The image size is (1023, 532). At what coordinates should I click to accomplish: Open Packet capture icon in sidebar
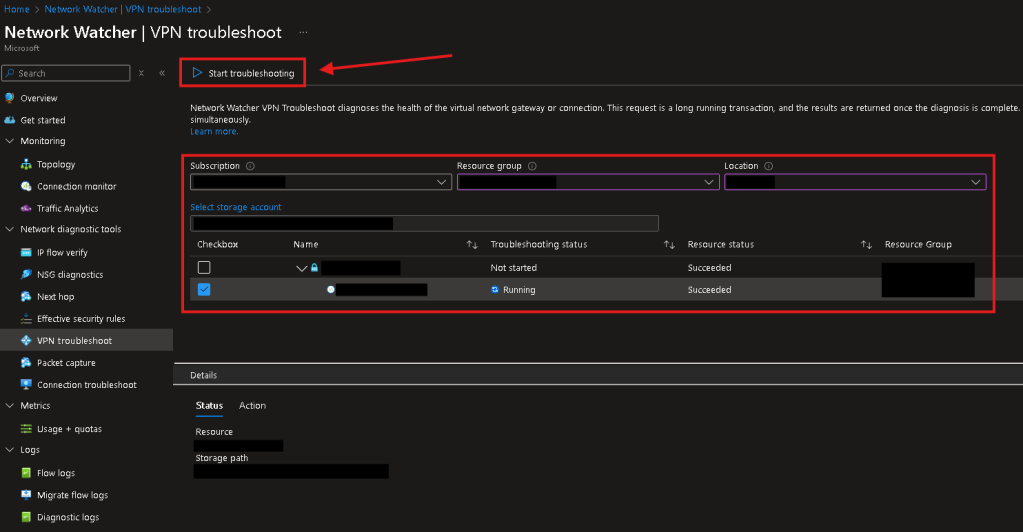(27, 363)
